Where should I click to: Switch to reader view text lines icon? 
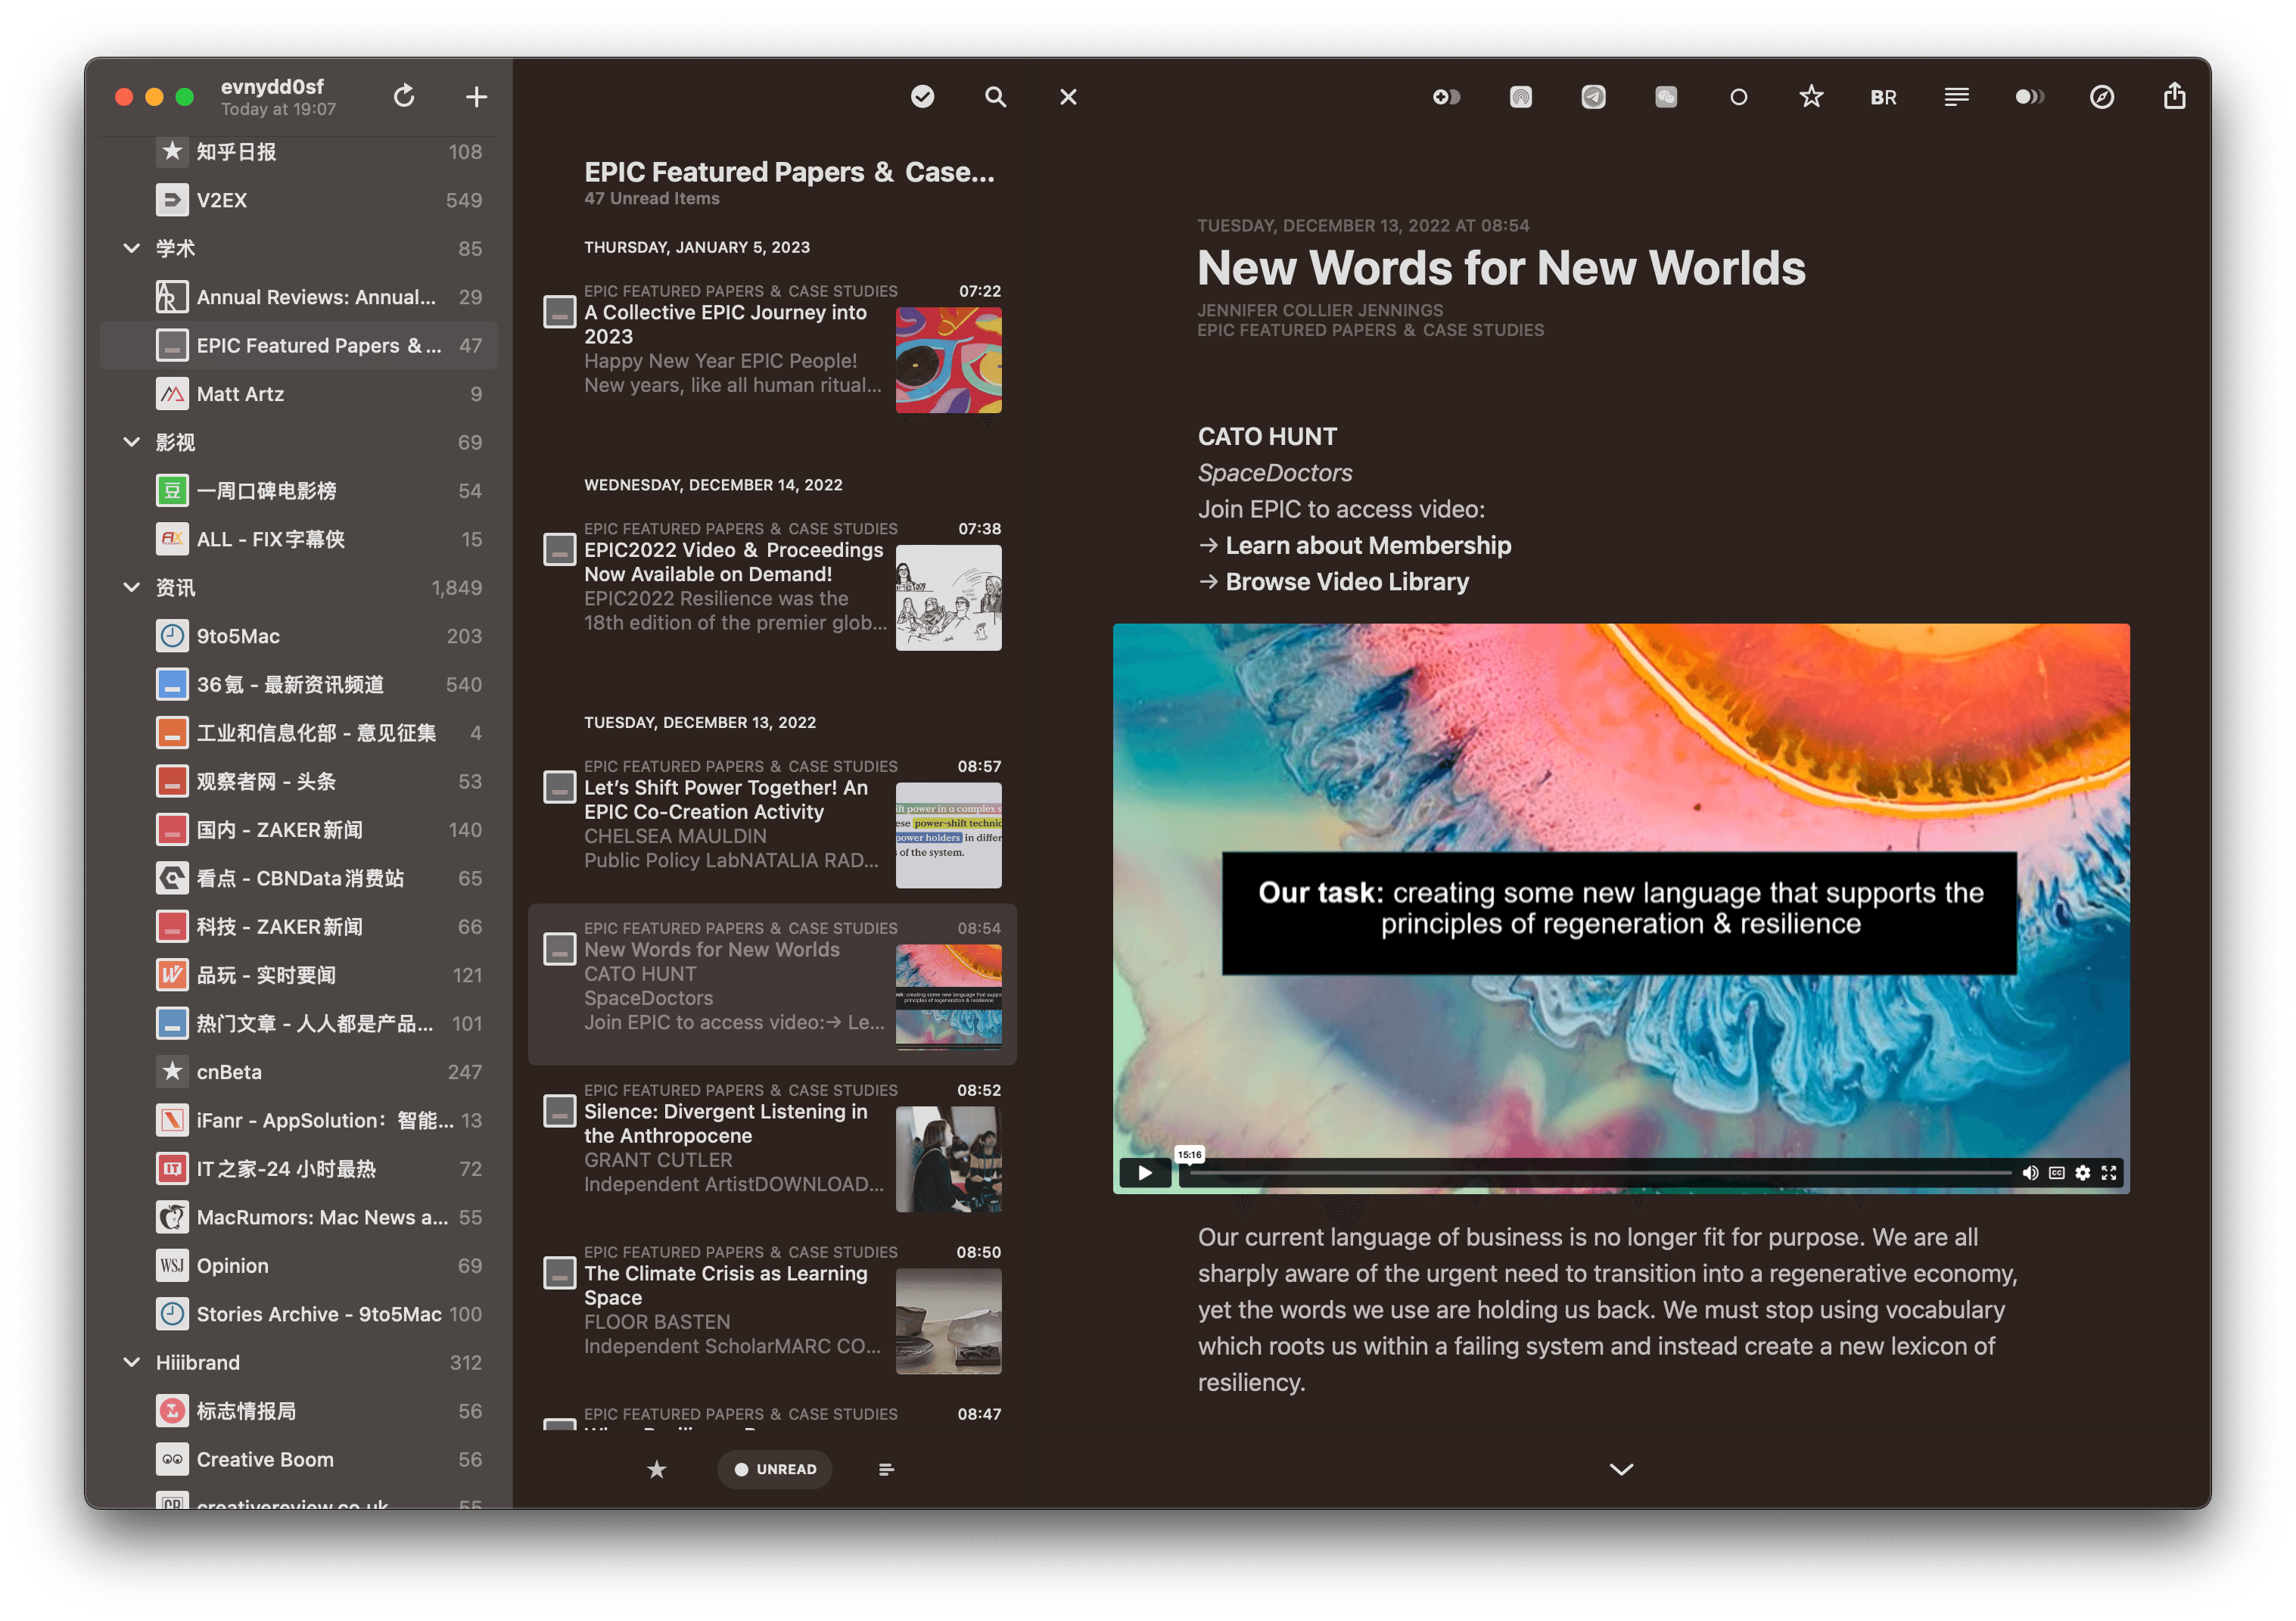1956,96
